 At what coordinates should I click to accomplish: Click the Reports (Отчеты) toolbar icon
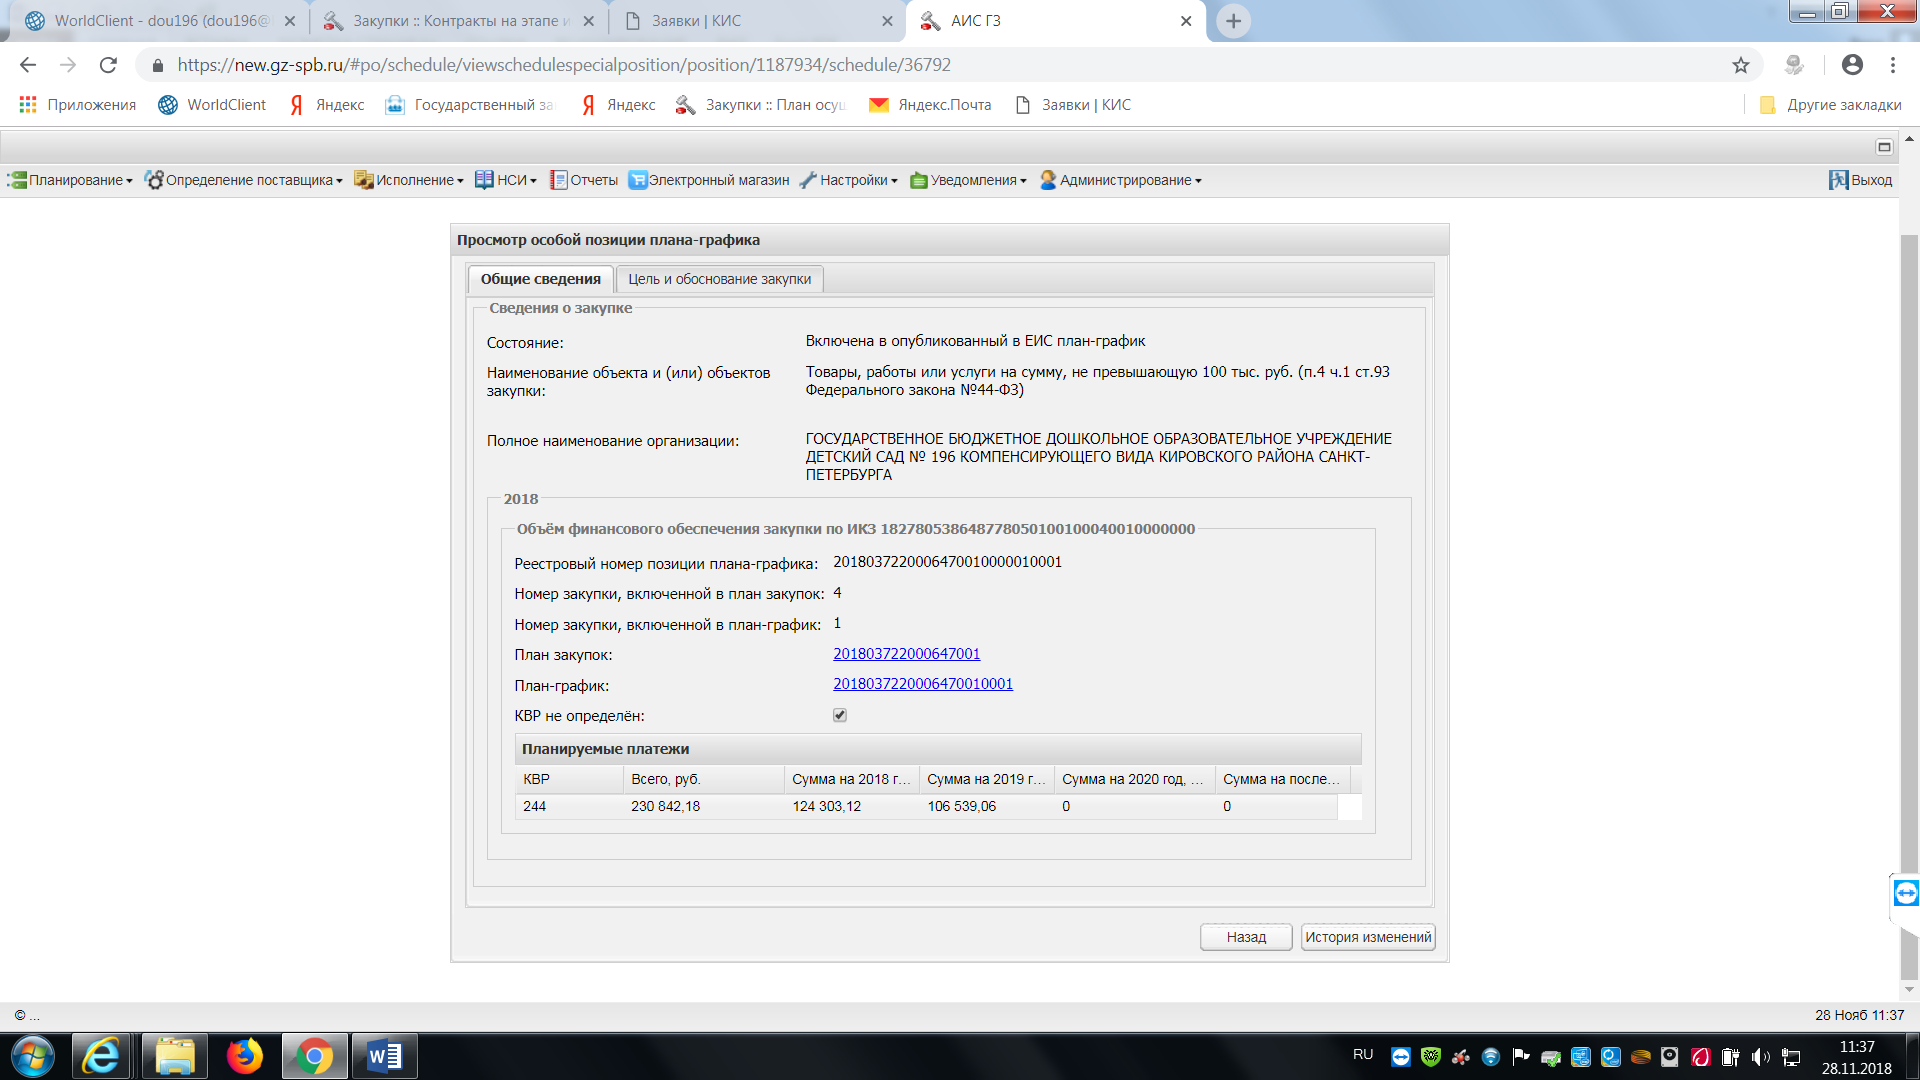558,180
